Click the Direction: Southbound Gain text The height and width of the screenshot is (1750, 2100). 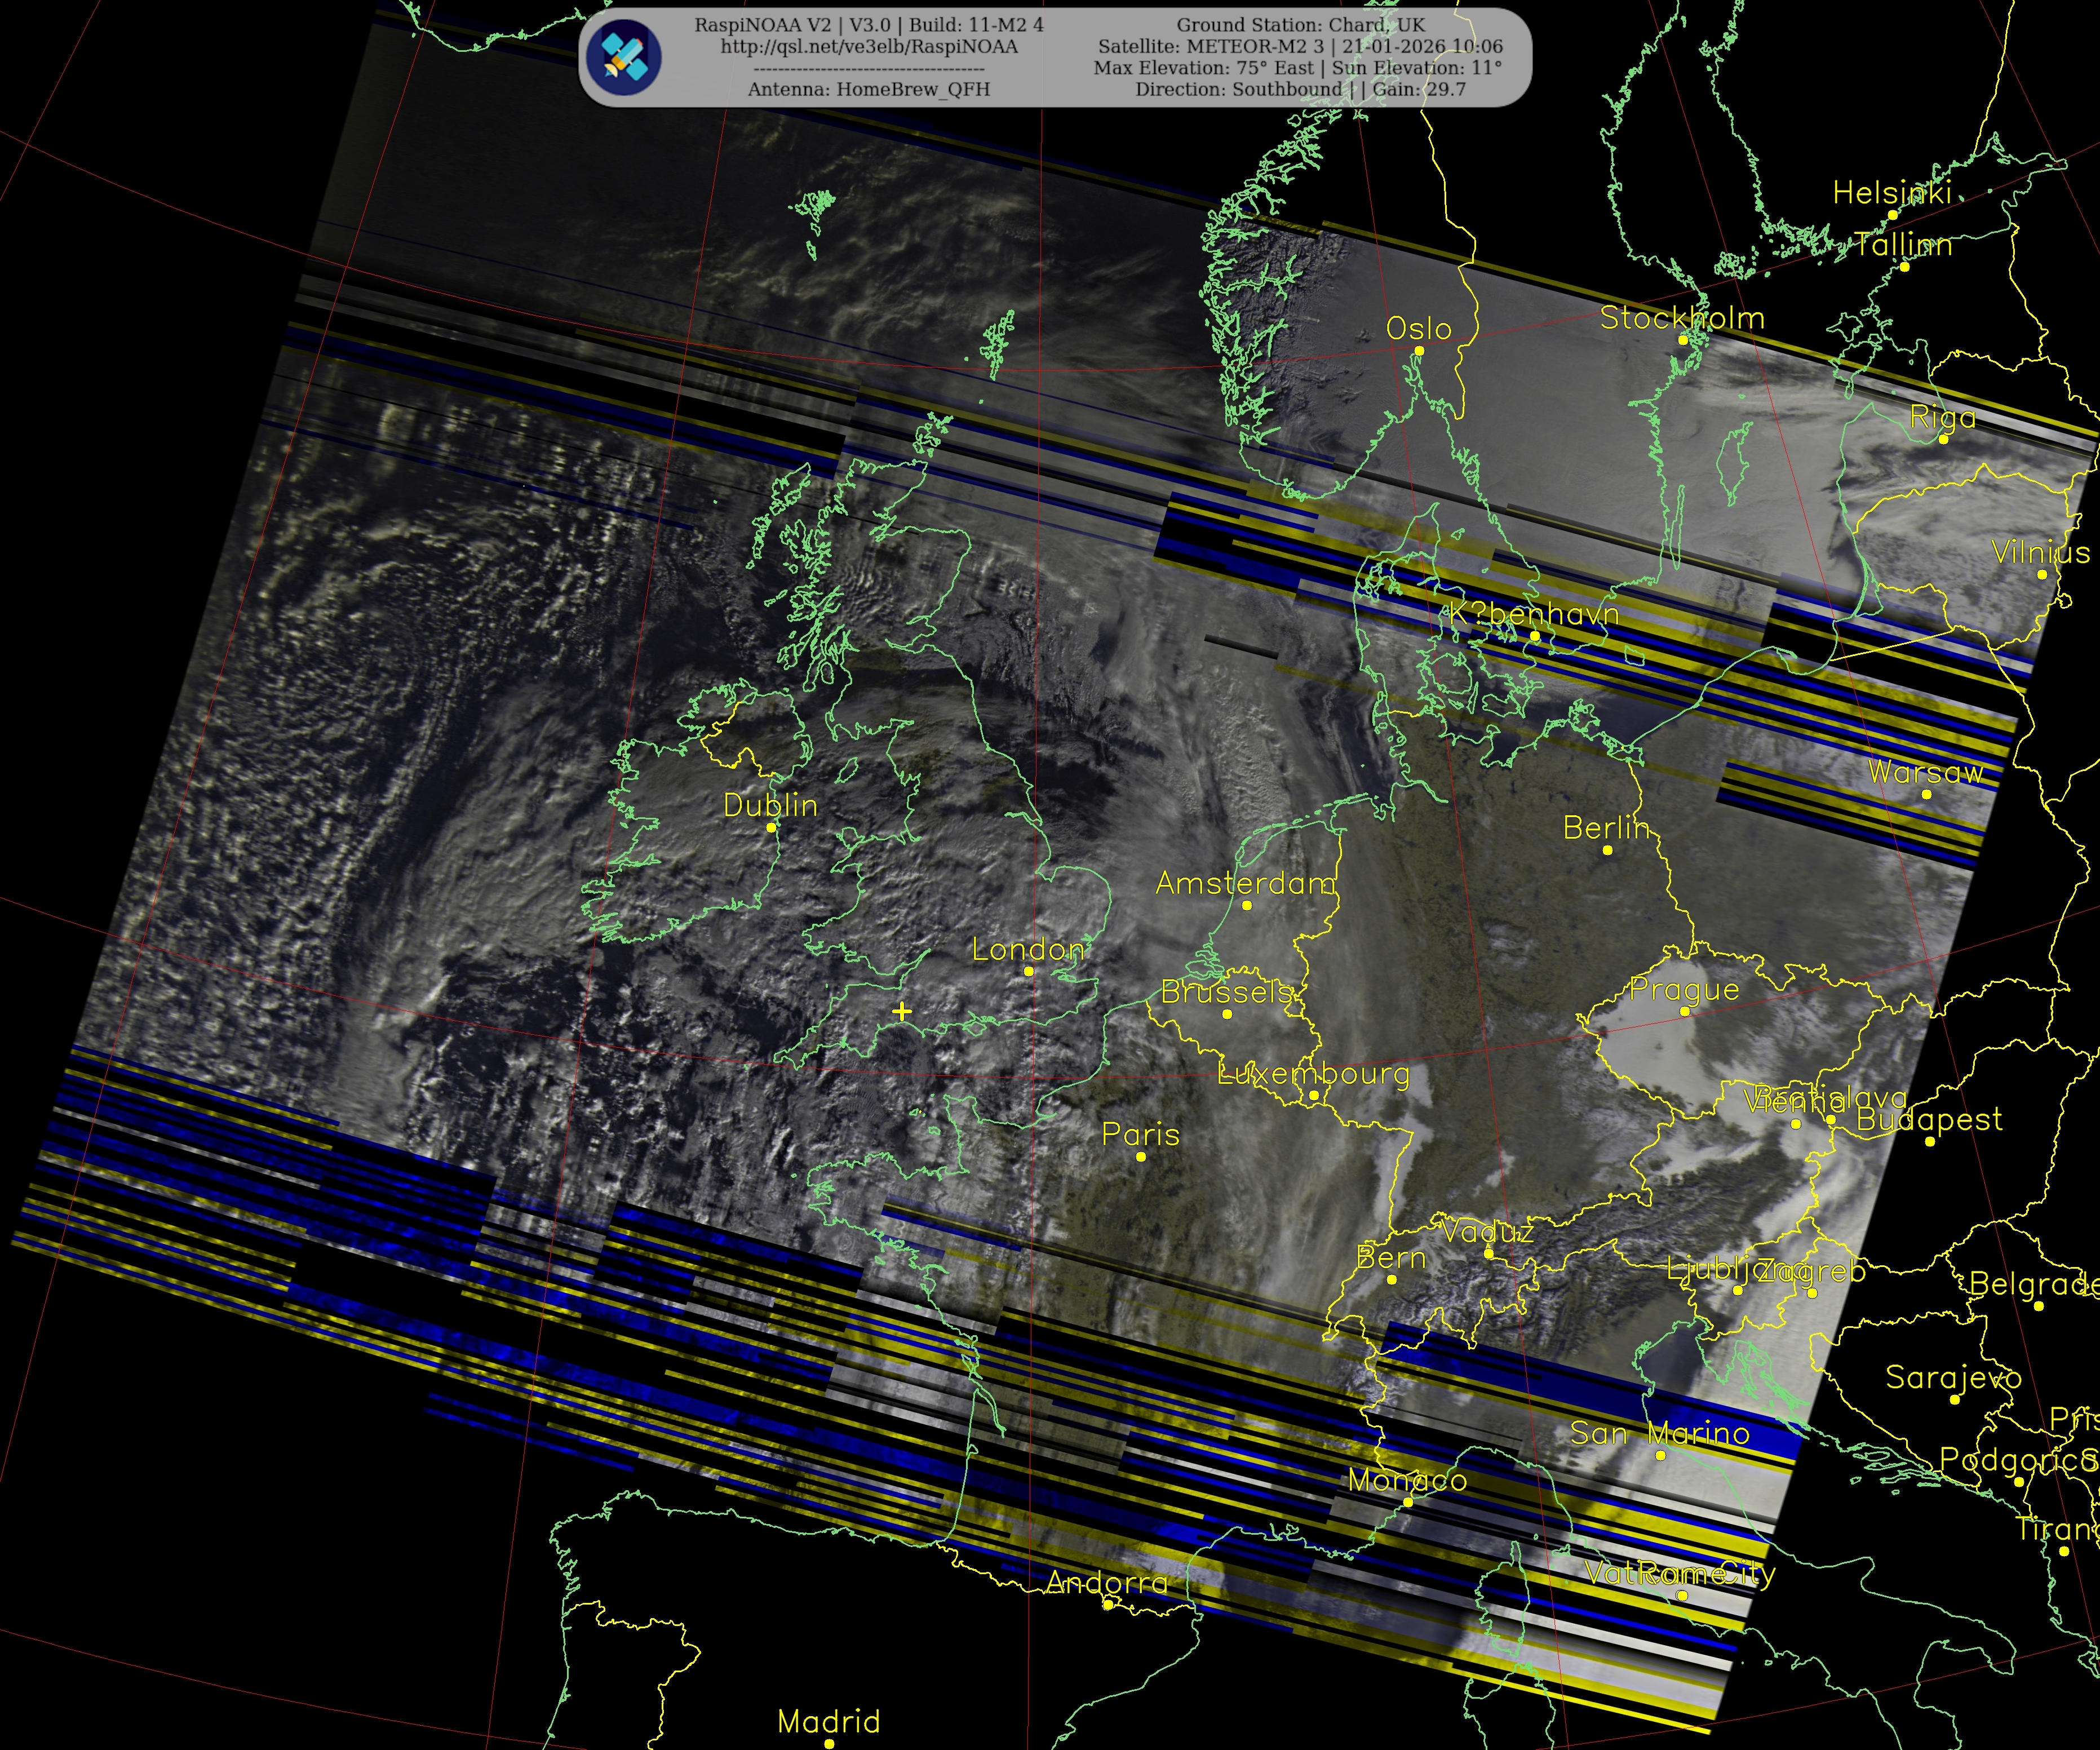pyautogui.click(x=1300, y=89)
